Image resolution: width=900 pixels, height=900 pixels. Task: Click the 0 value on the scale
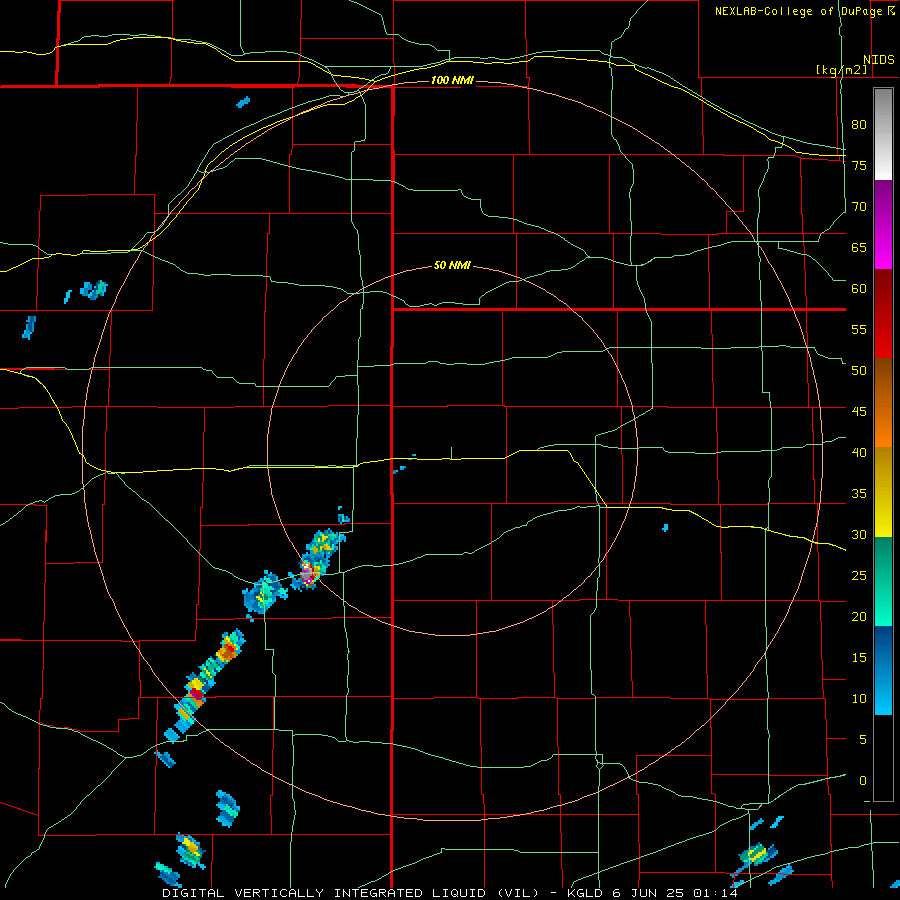click(x=863, y=781)
